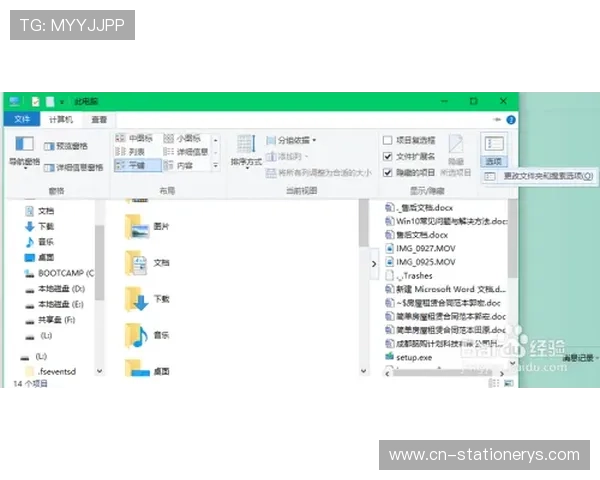Click the IMG_0927.MOV file icon

389,248
